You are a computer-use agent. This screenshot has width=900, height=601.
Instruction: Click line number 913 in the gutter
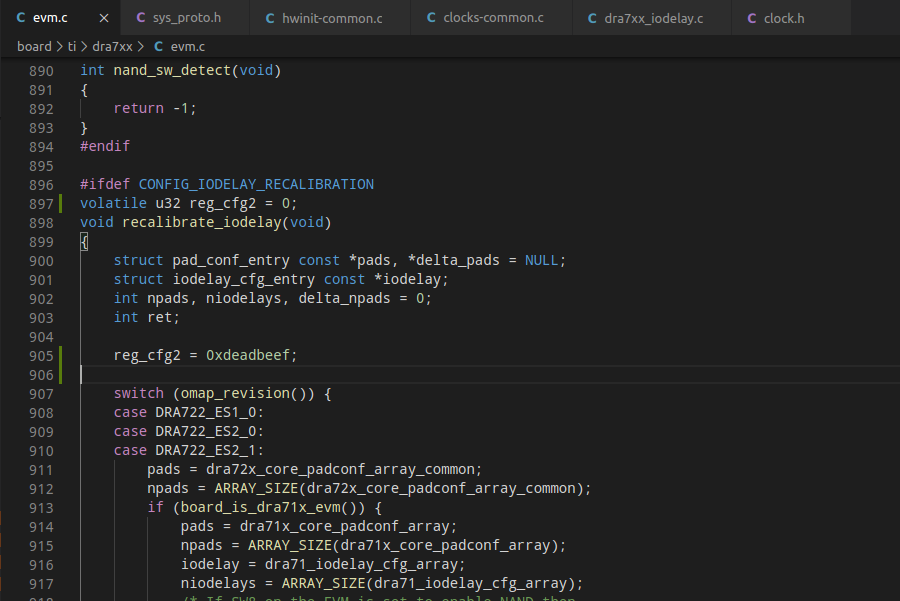tap(41, 508)
